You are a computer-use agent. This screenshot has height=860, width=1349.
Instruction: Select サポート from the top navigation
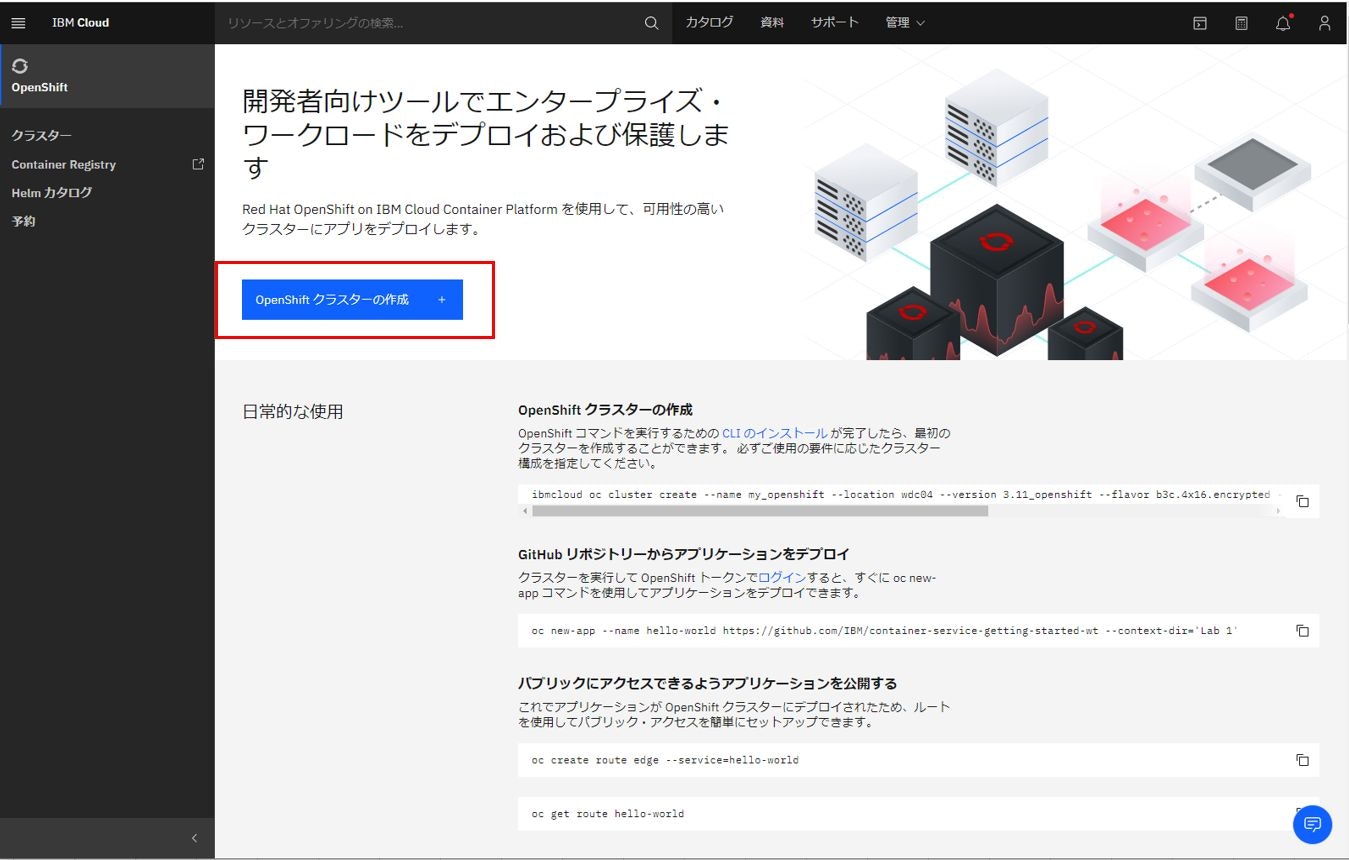point(835,22)
